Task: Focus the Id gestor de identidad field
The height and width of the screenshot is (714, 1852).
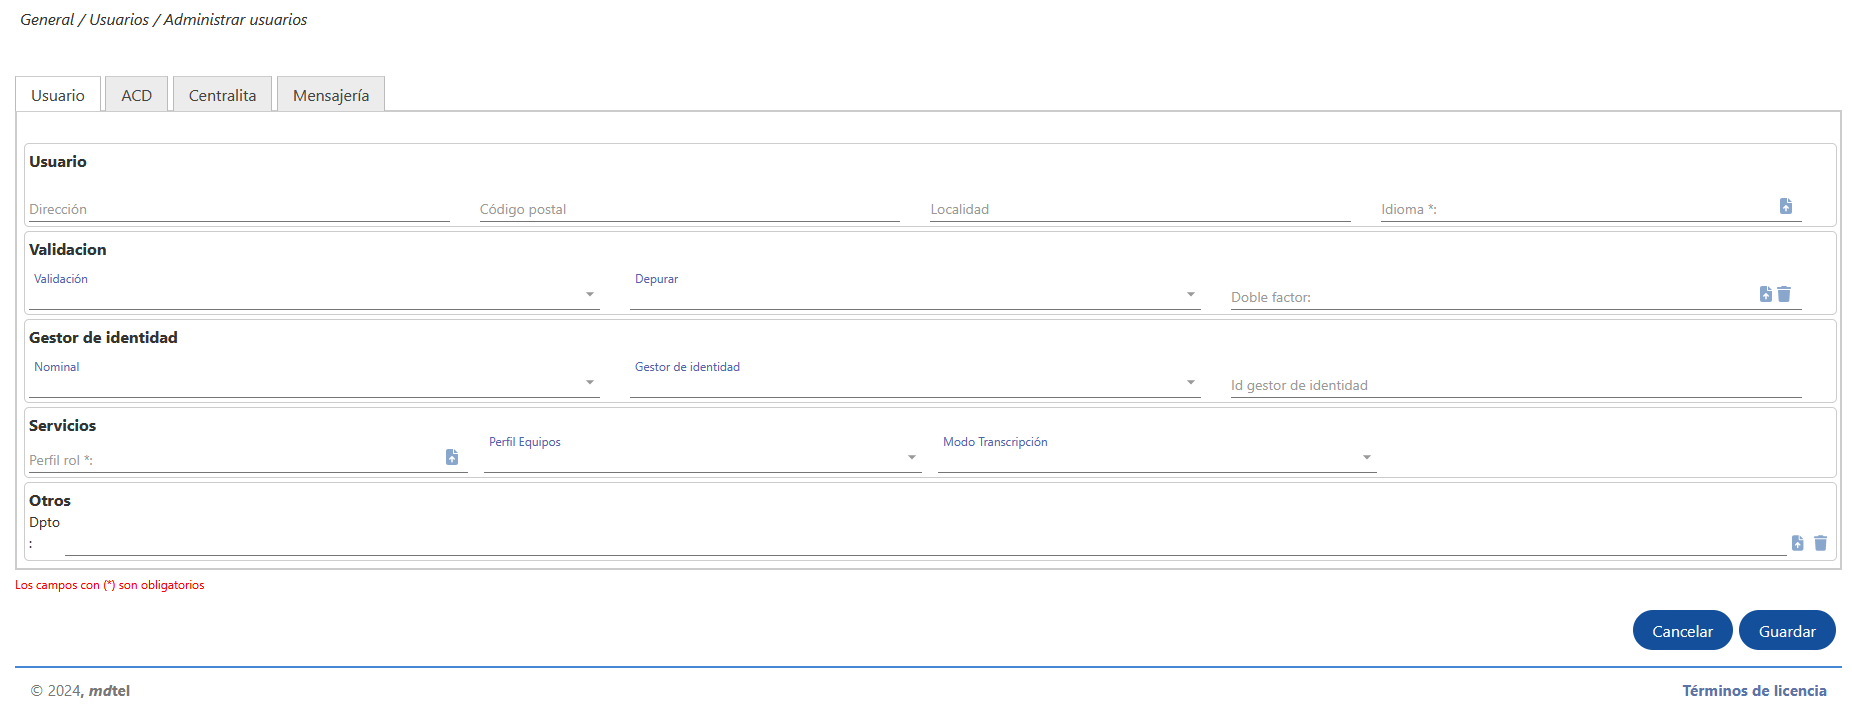Action: pos(1516,385)
